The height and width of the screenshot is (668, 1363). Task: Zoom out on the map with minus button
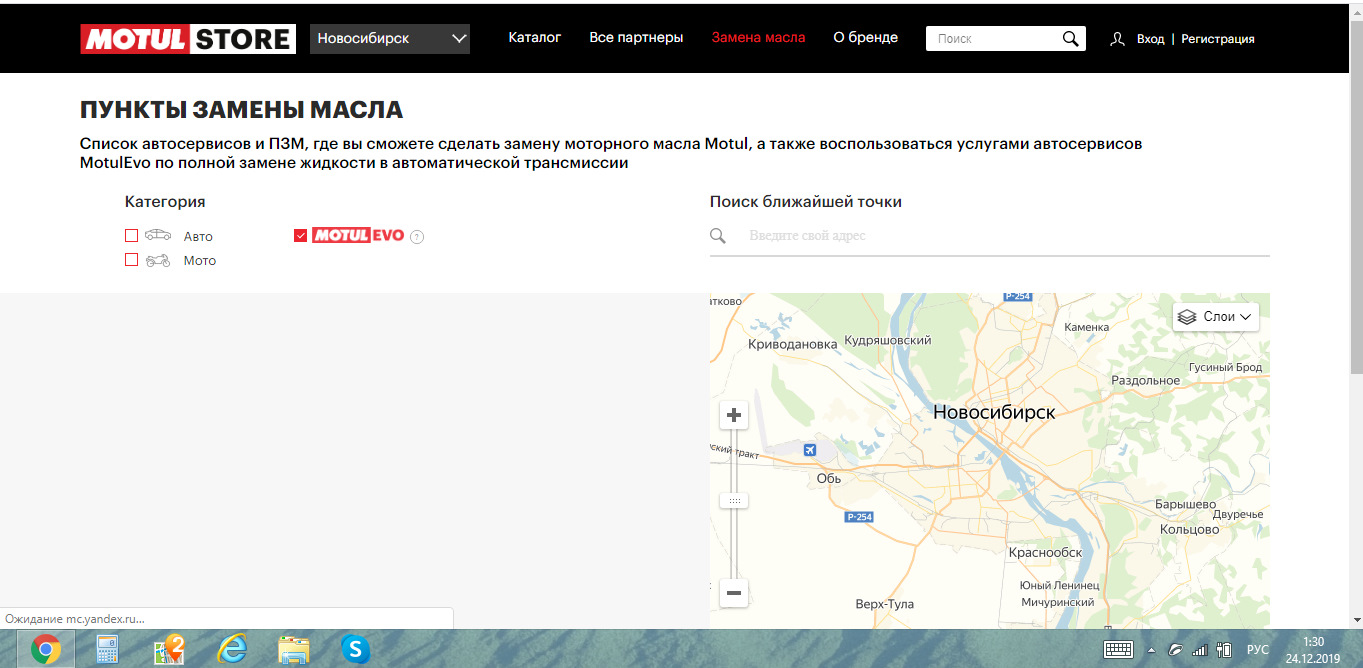734,593
